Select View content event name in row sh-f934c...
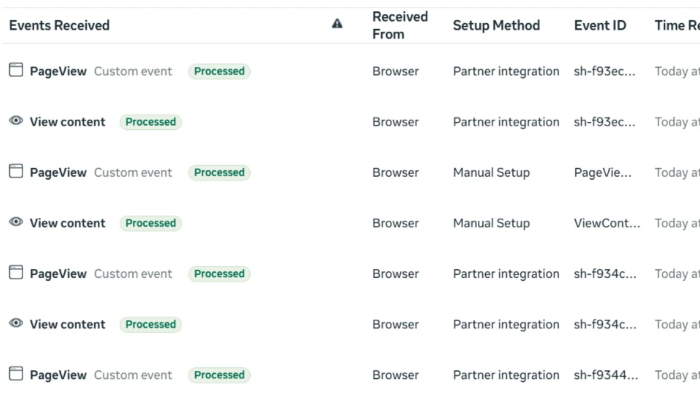 (x=67, y=324)
